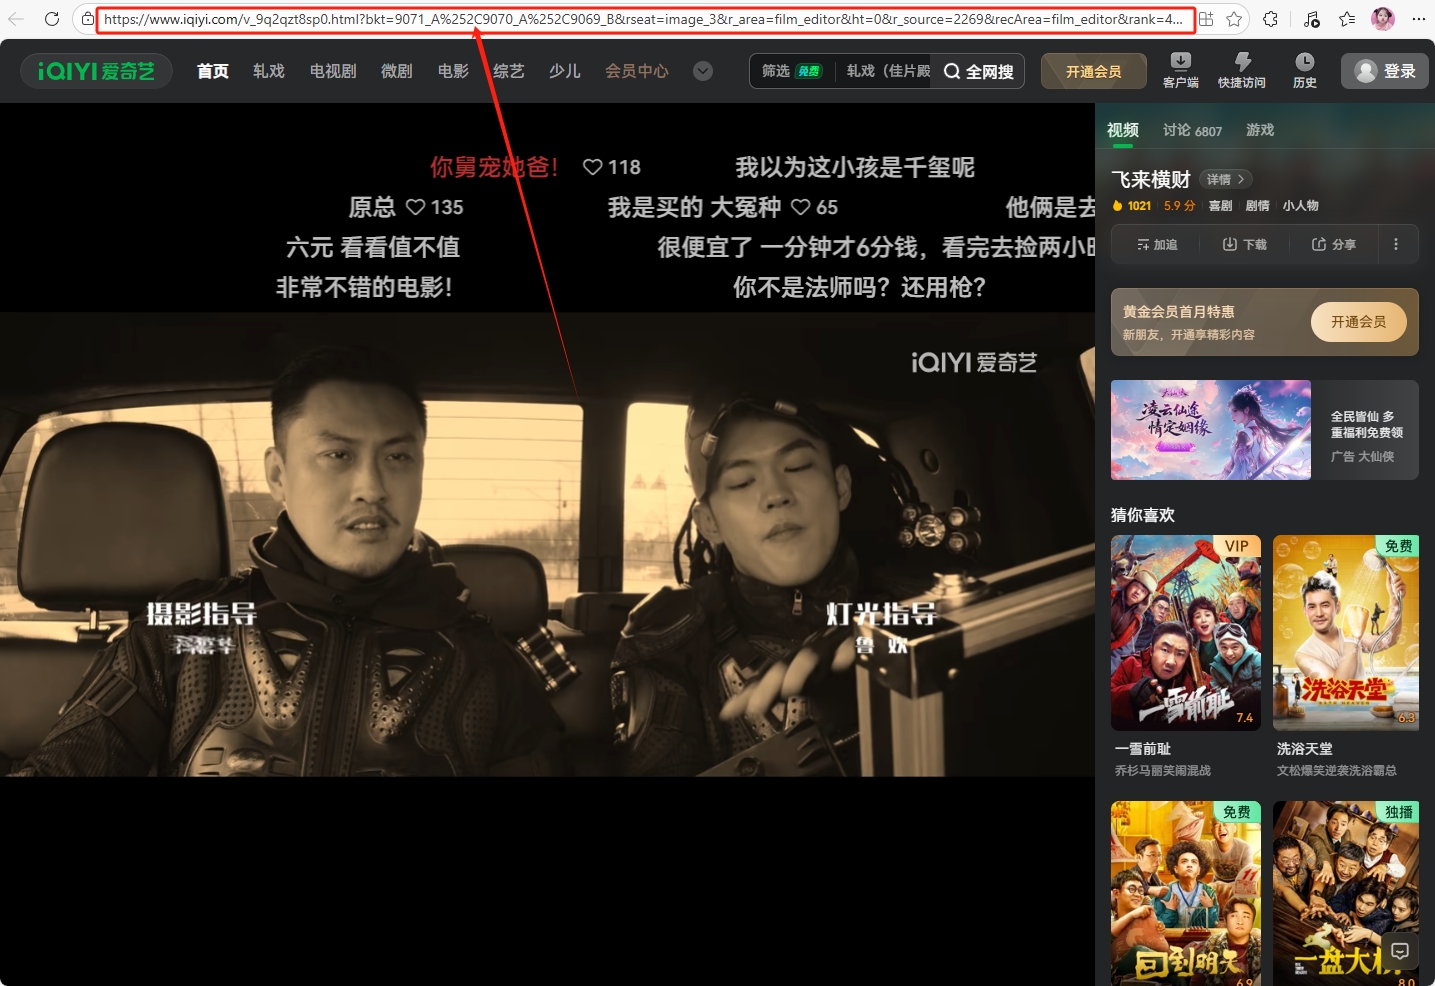Toggle the heart on 我是买的大冤种 comment

tap(801, 207)
